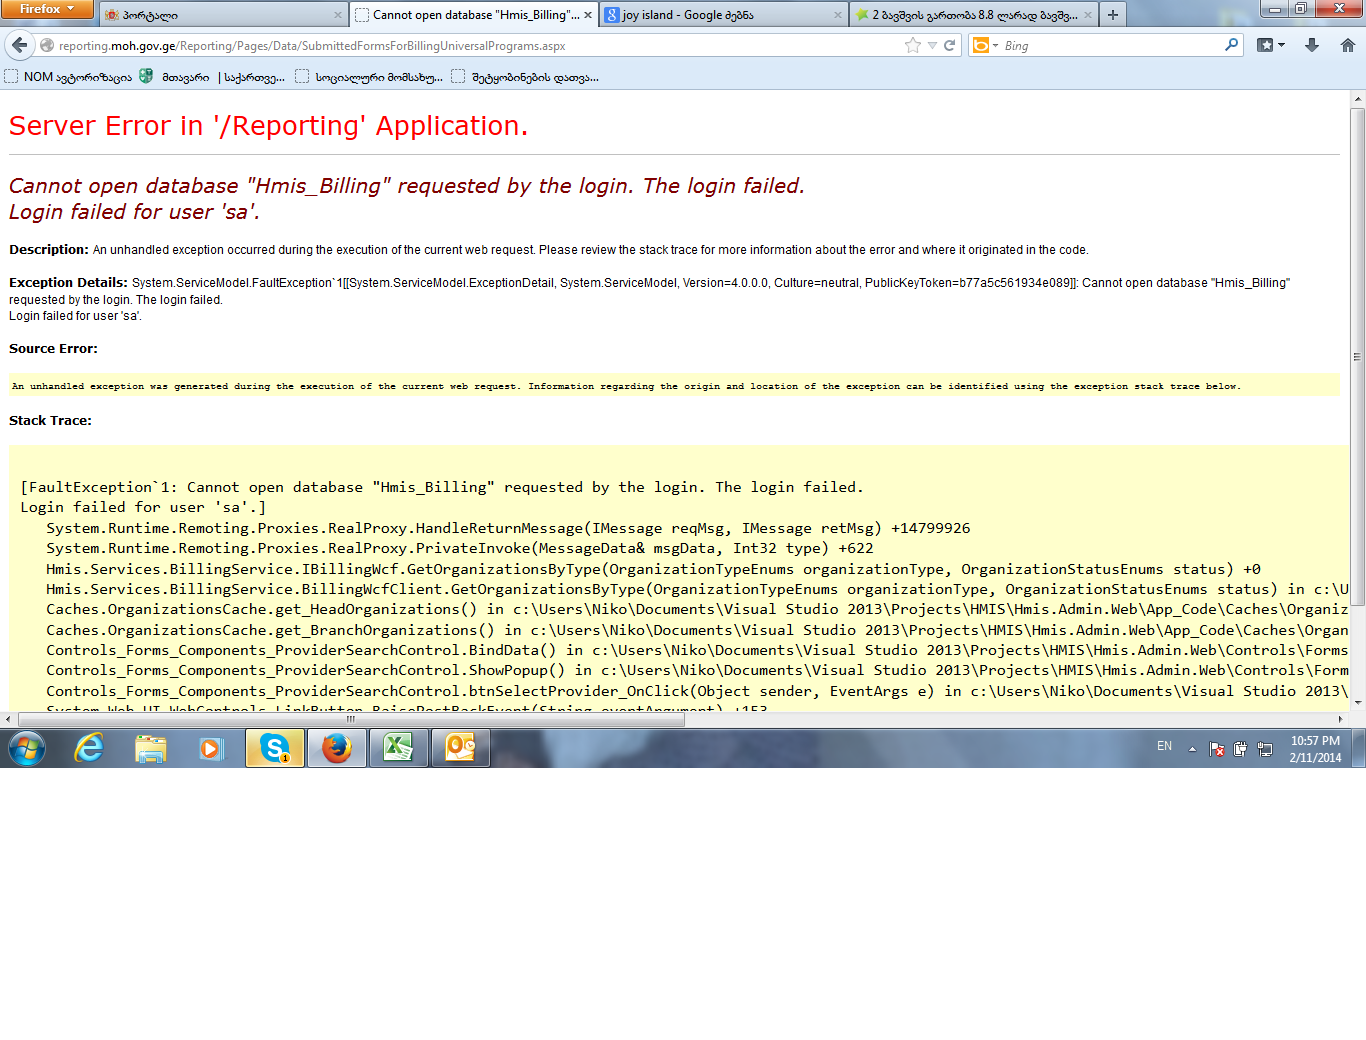Screen dimensions: 1366x1040
Task: Click the horizontal scrollbar at page bottom
Action: tap(350, 719)
